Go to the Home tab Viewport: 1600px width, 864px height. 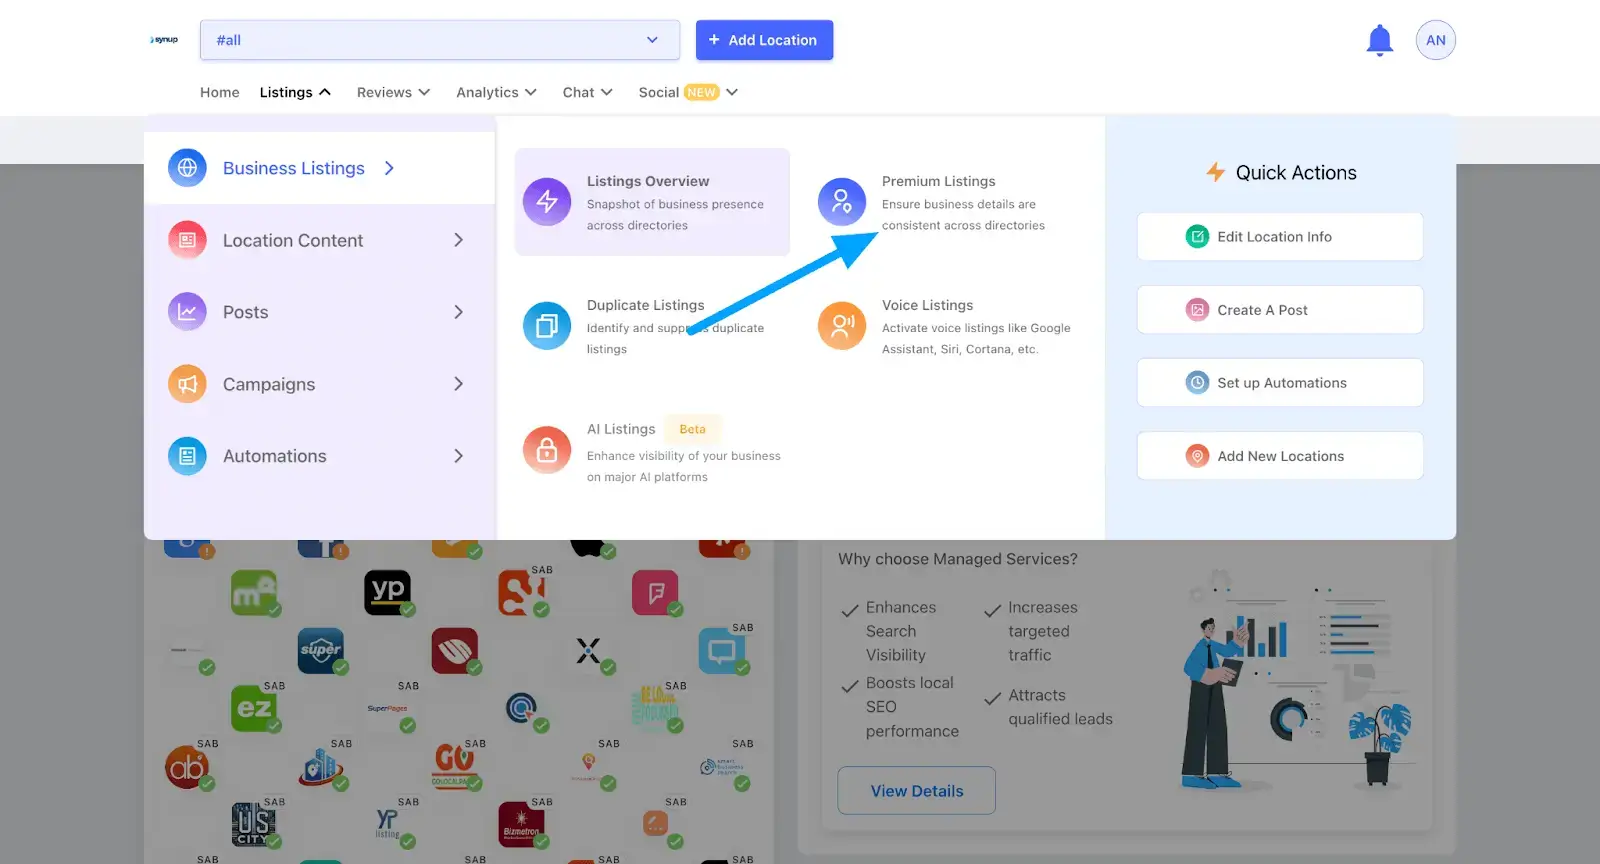click(219, 92)
